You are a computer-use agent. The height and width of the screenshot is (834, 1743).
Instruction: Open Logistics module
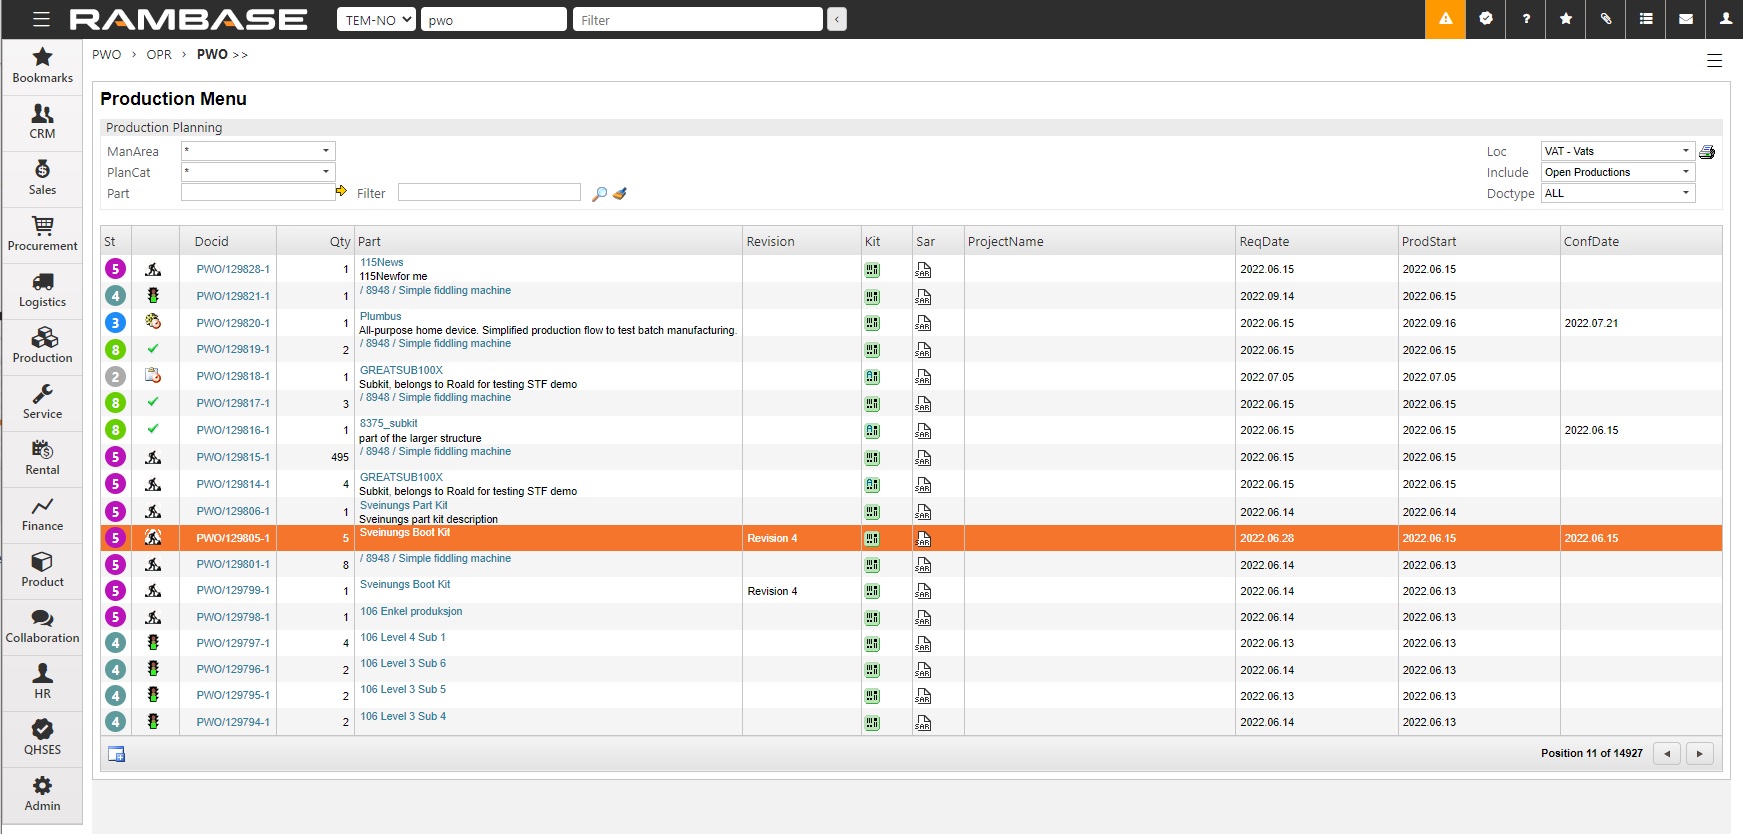point(42,291)
